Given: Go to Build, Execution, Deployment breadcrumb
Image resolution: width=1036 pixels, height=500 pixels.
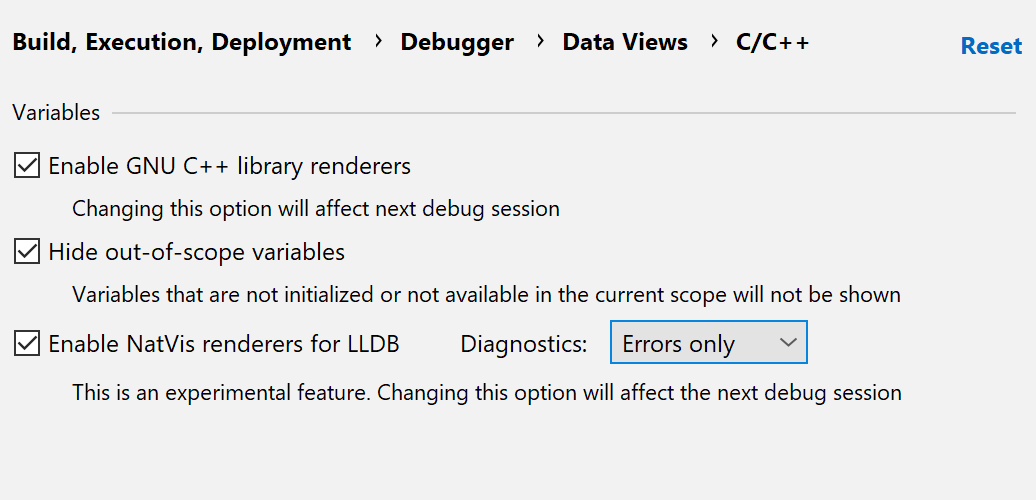Looking at the screenshot, I should click(182, 42).
